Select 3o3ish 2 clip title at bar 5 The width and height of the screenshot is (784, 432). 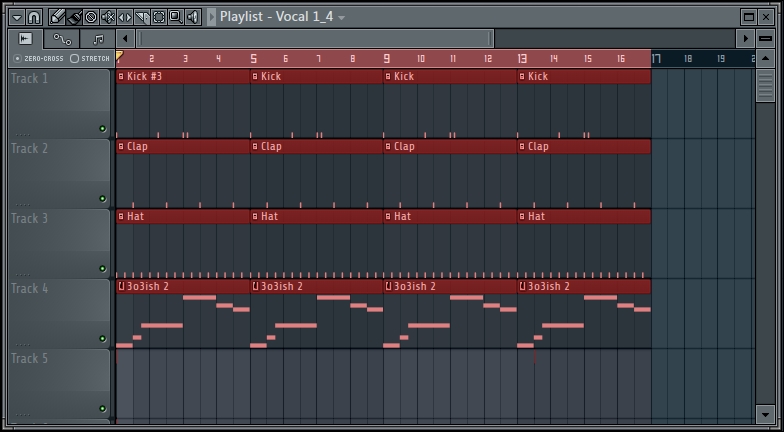pyautogui.click(x=281, y=286)
